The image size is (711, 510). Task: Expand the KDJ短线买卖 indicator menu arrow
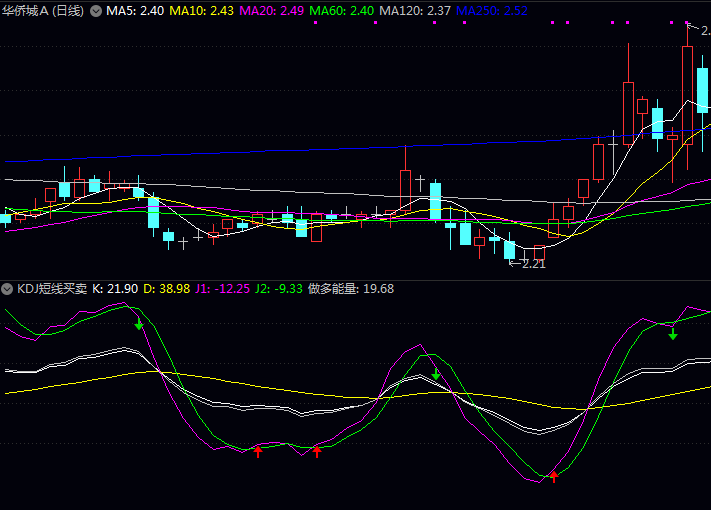click(8, 289)
